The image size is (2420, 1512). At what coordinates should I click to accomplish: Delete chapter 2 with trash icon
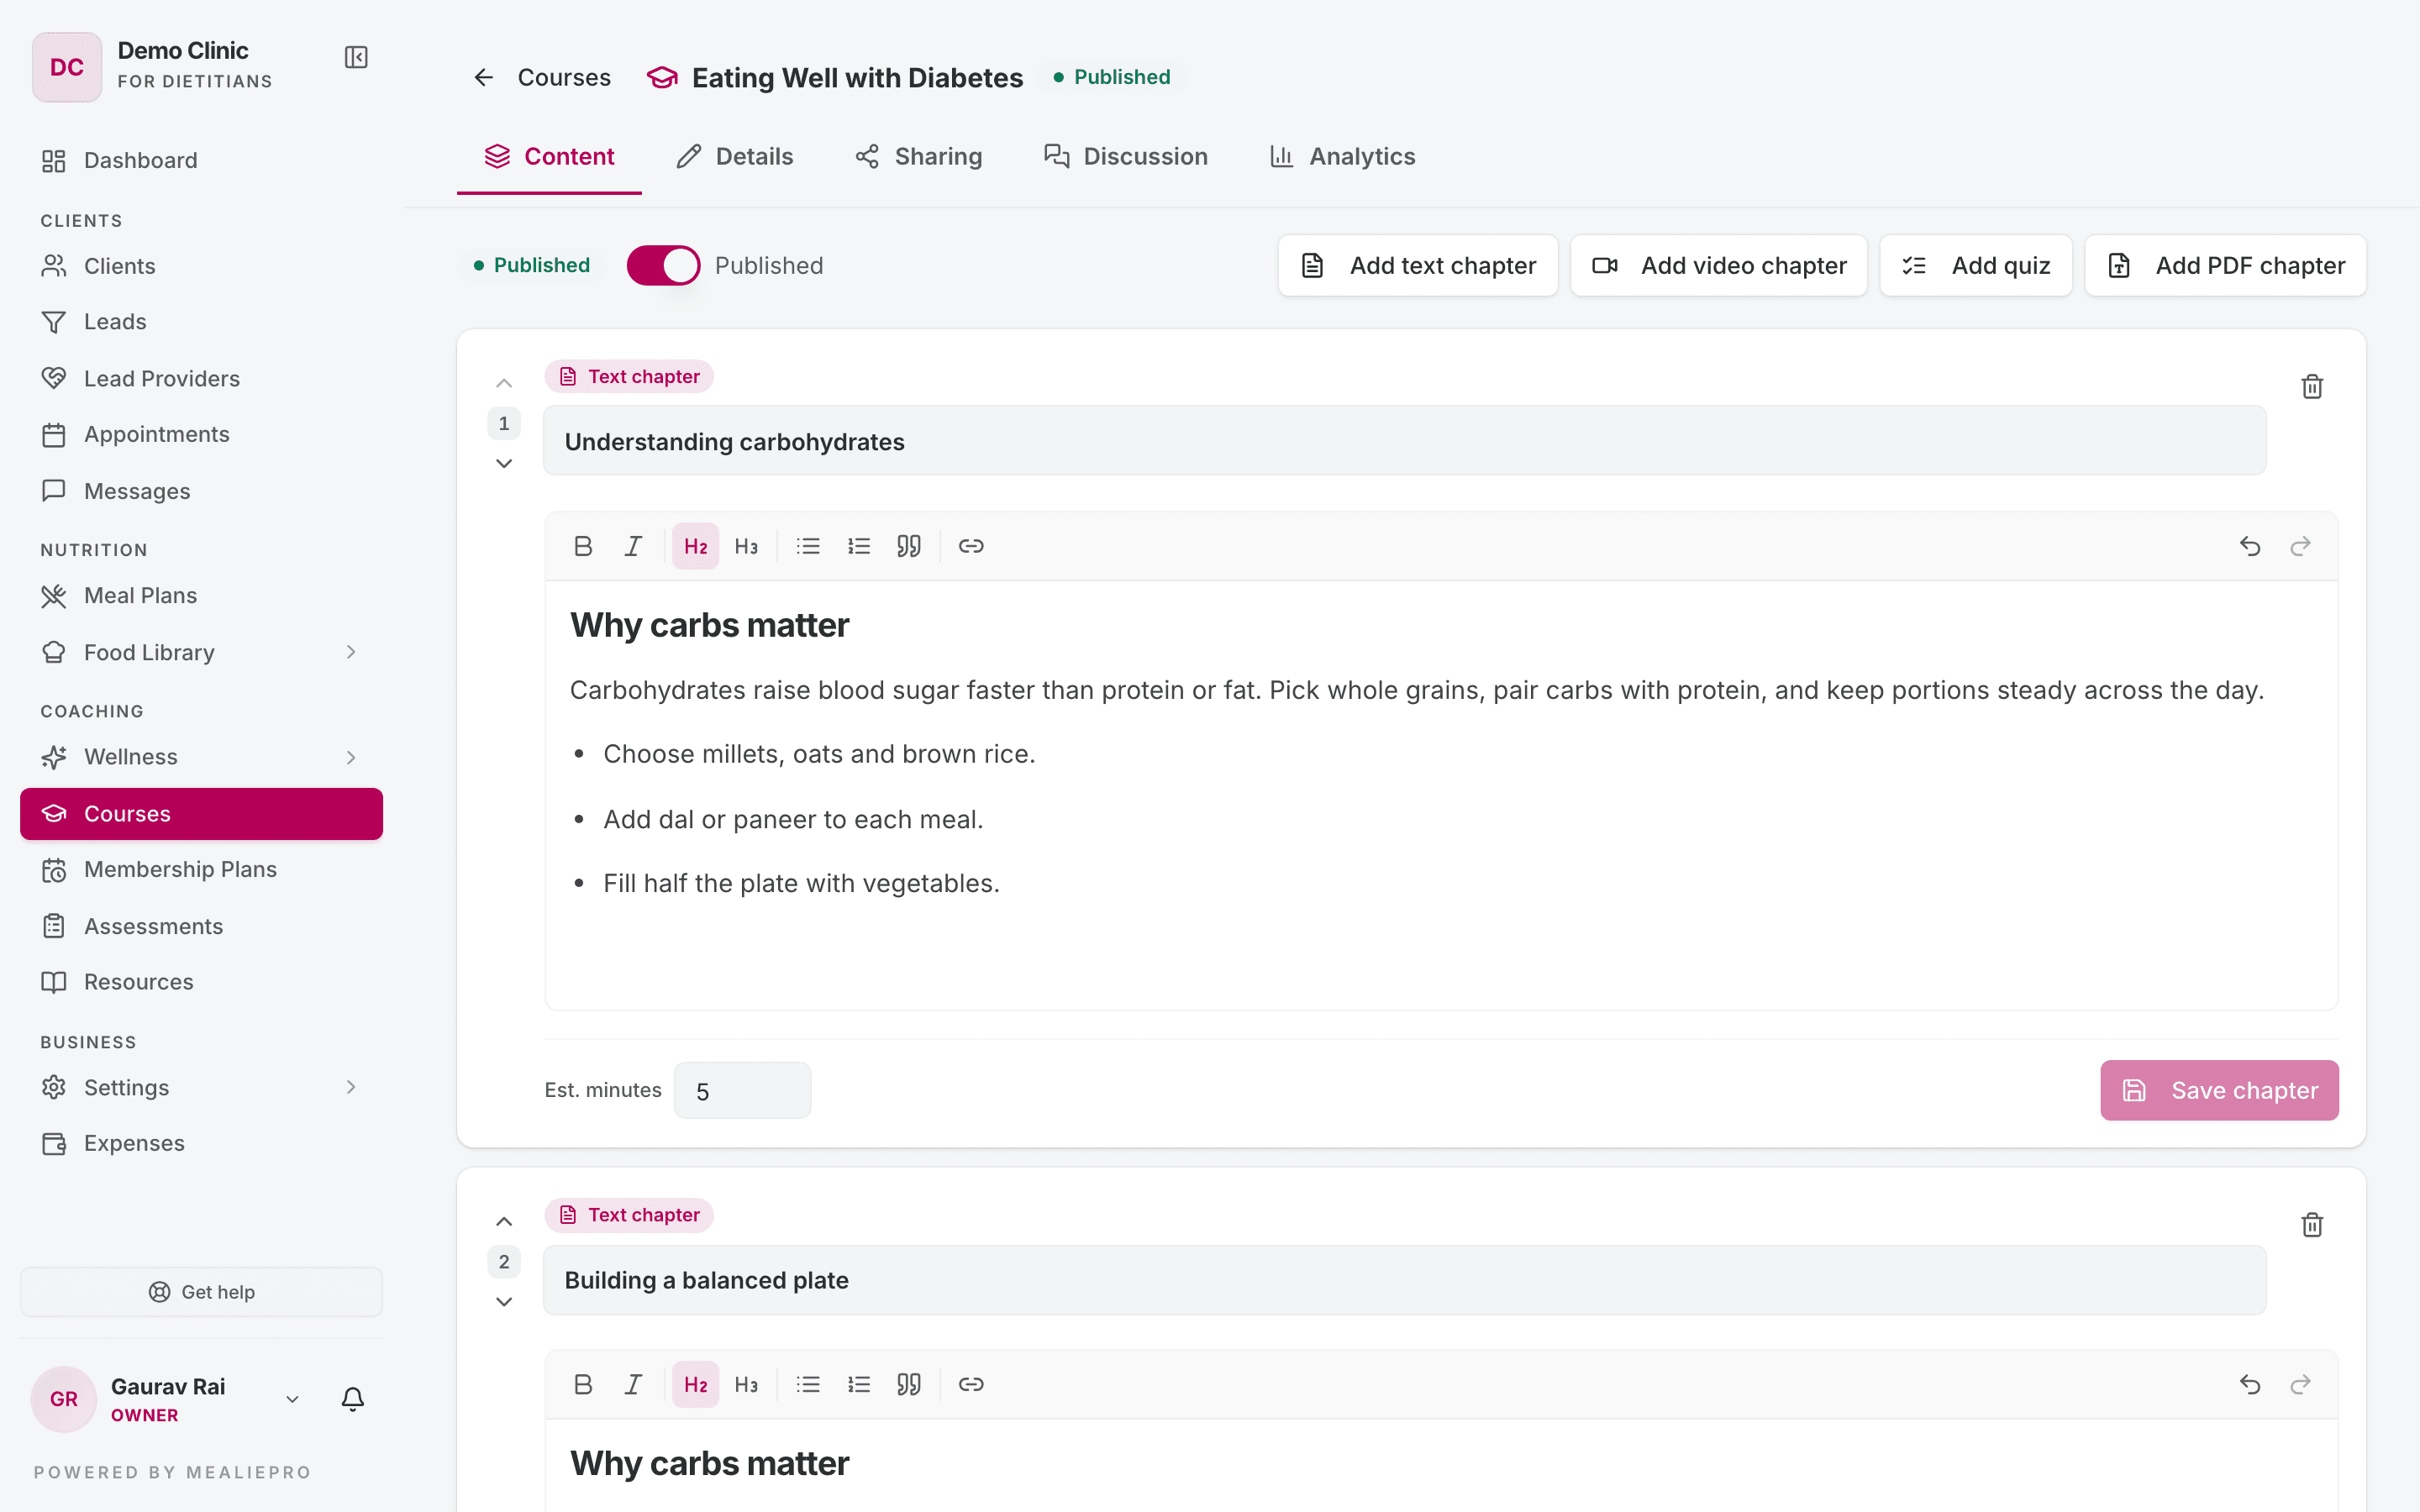click(x=2312, y=1224)
